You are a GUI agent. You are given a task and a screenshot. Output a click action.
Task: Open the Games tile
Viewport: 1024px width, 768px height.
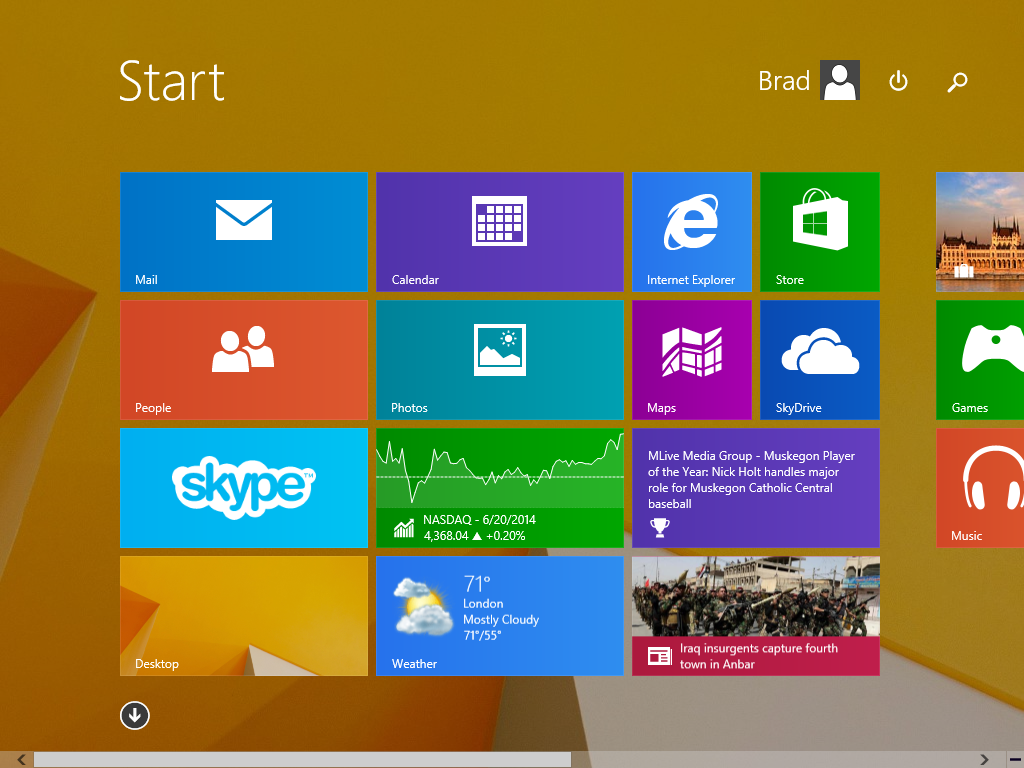[x=980, y=360]
